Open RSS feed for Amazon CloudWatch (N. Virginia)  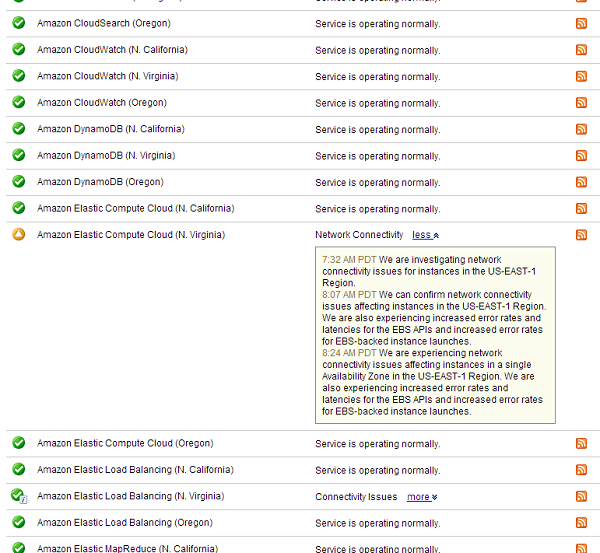[x=581, y=76]
